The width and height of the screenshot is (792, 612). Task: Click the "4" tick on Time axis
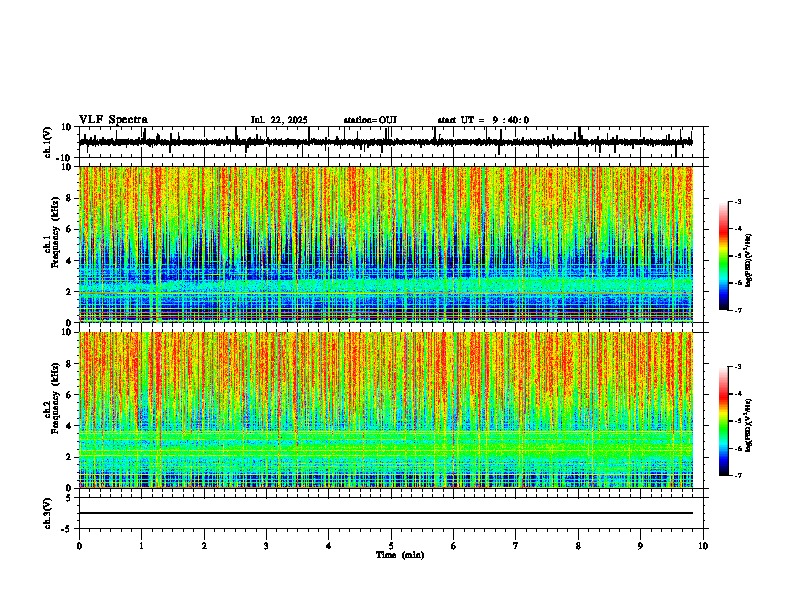pyautogui.click(x=329, y=546)
